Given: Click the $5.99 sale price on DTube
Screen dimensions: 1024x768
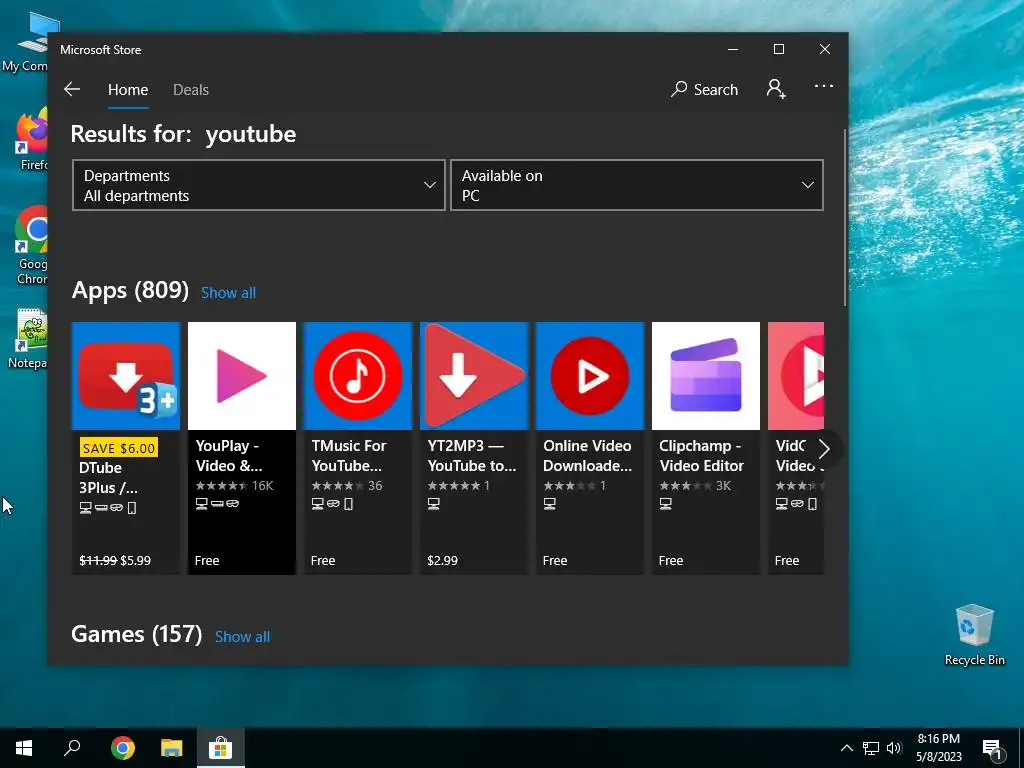Looking at the screenshot, I should 136,560.
